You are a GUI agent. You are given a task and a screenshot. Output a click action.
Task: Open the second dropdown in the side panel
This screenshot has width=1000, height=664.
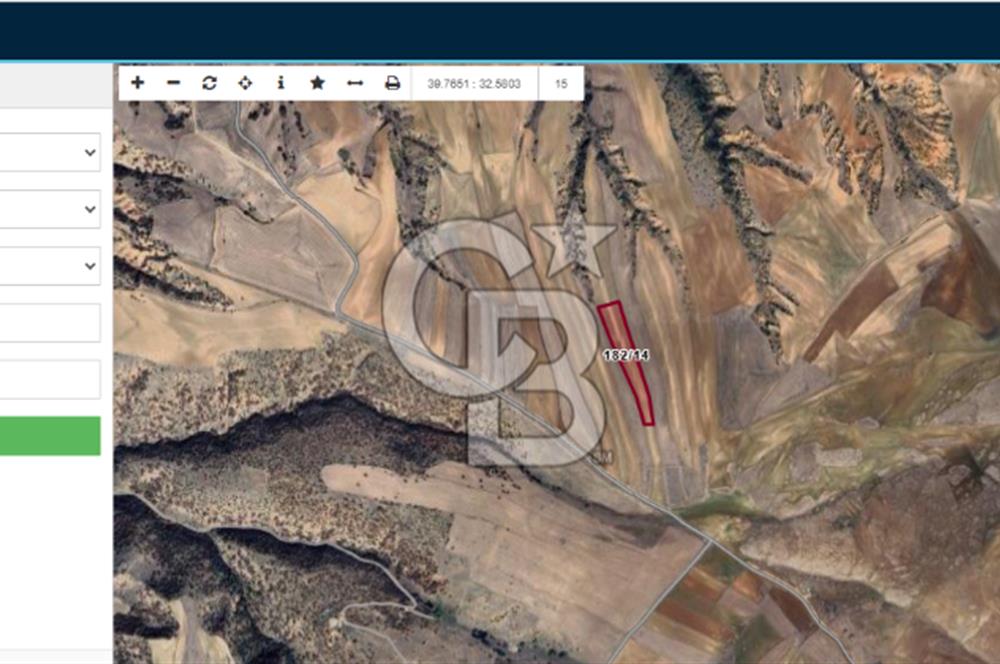(50, 209)
